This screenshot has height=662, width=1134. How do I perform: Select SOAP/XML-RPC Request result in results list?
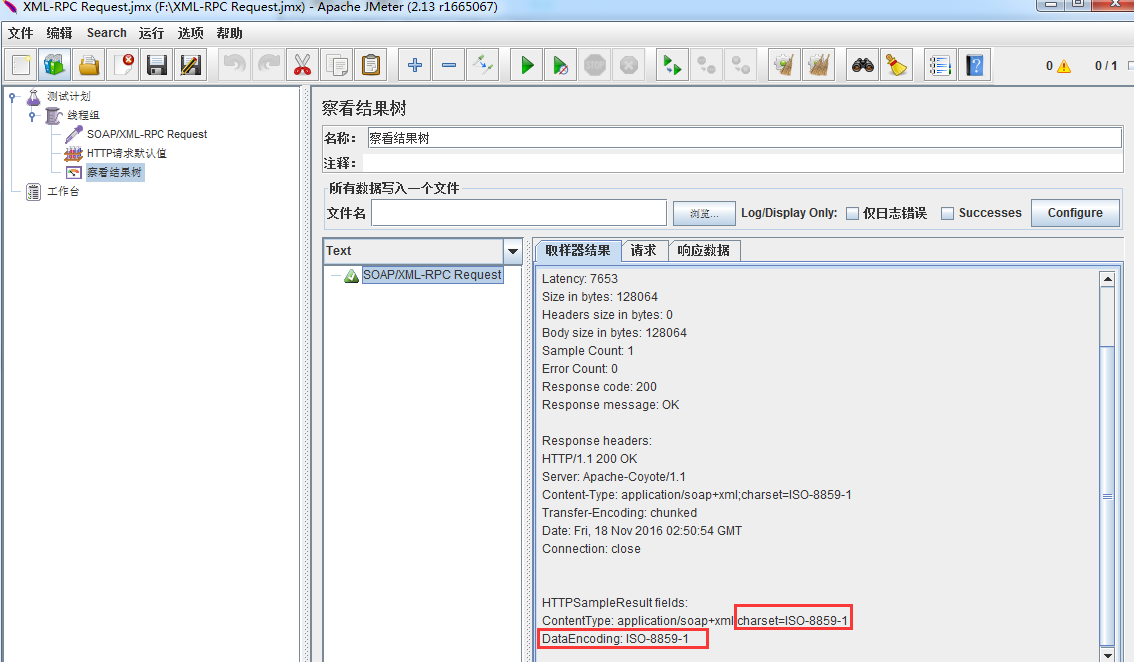(x=432, y=275)
